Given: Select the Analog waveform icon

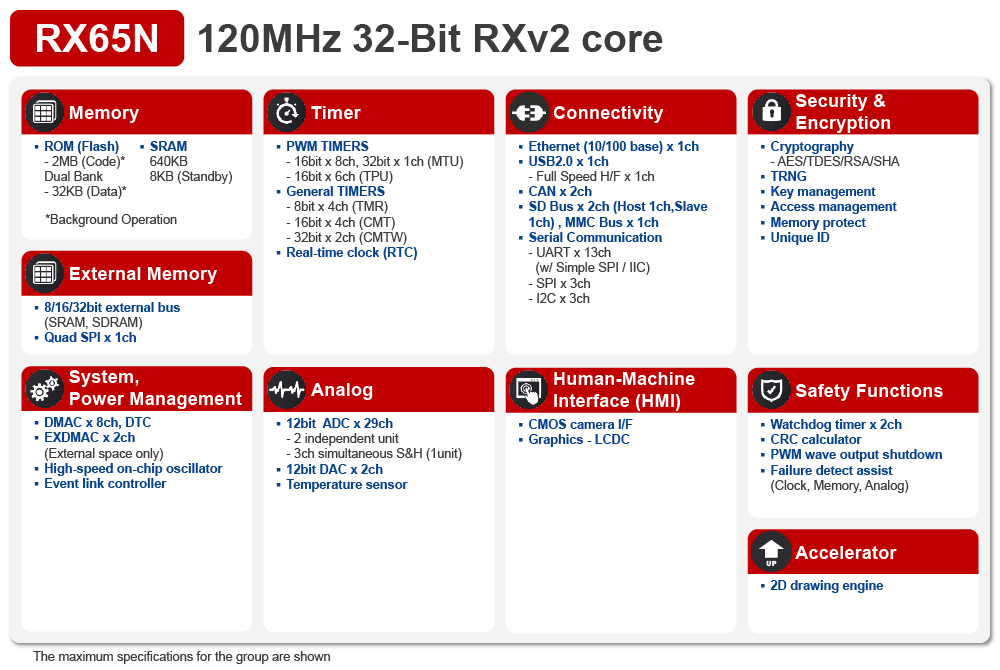Looking at the screenshot, I should [x=287, y=389].
